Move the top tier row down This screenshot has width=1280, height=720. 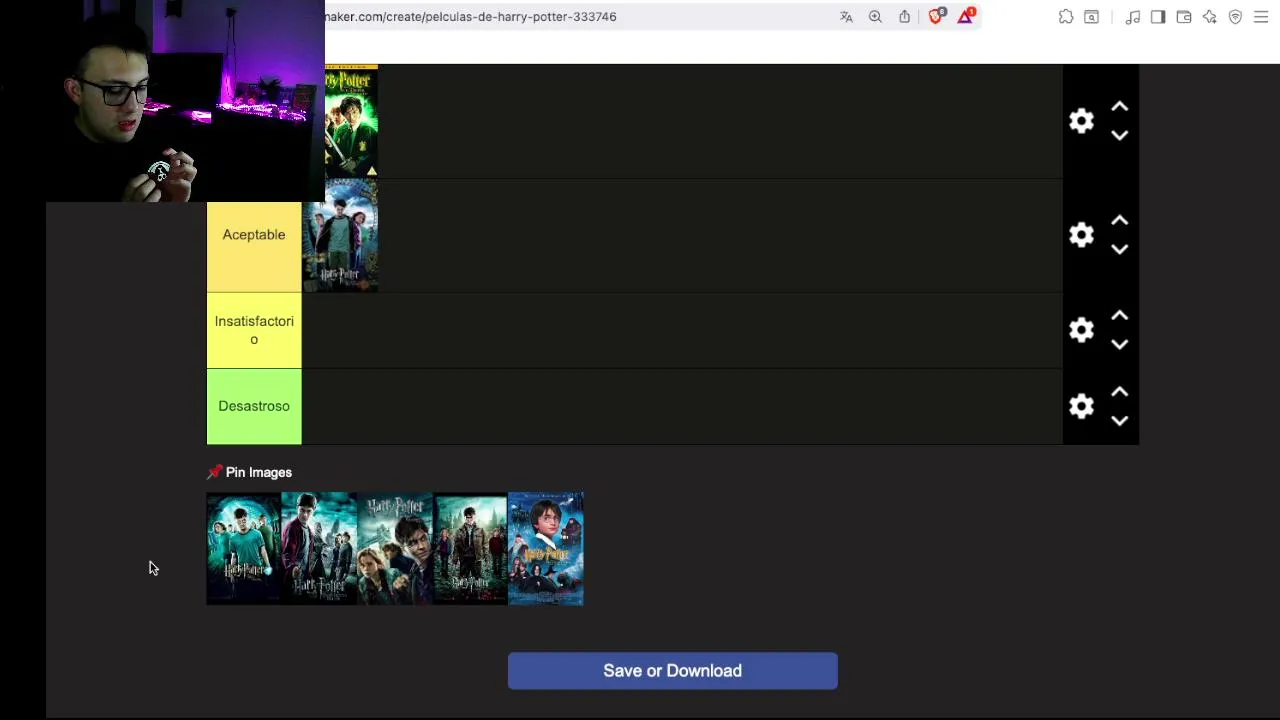coord(1120,135)
